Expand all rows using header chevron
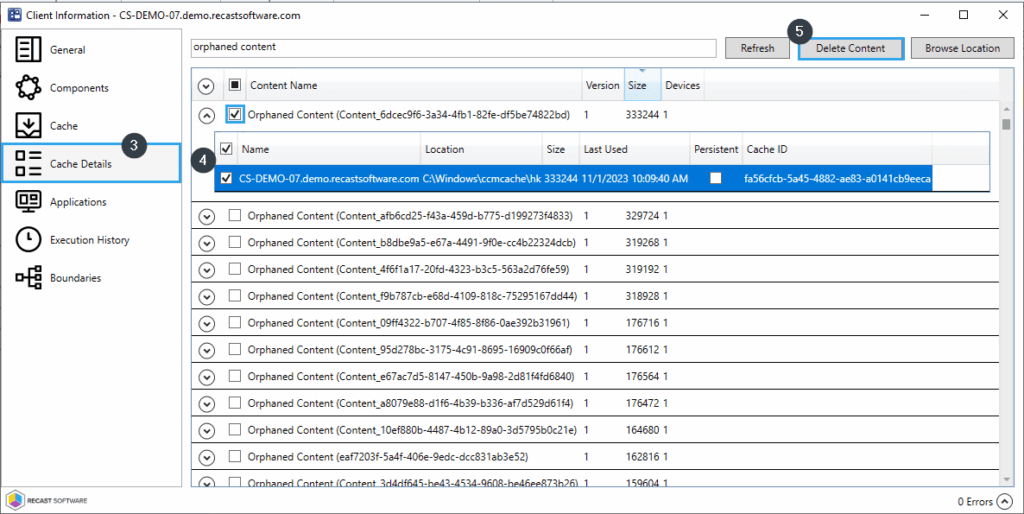Screen dimensions: 1024x514 click(207, 86)
